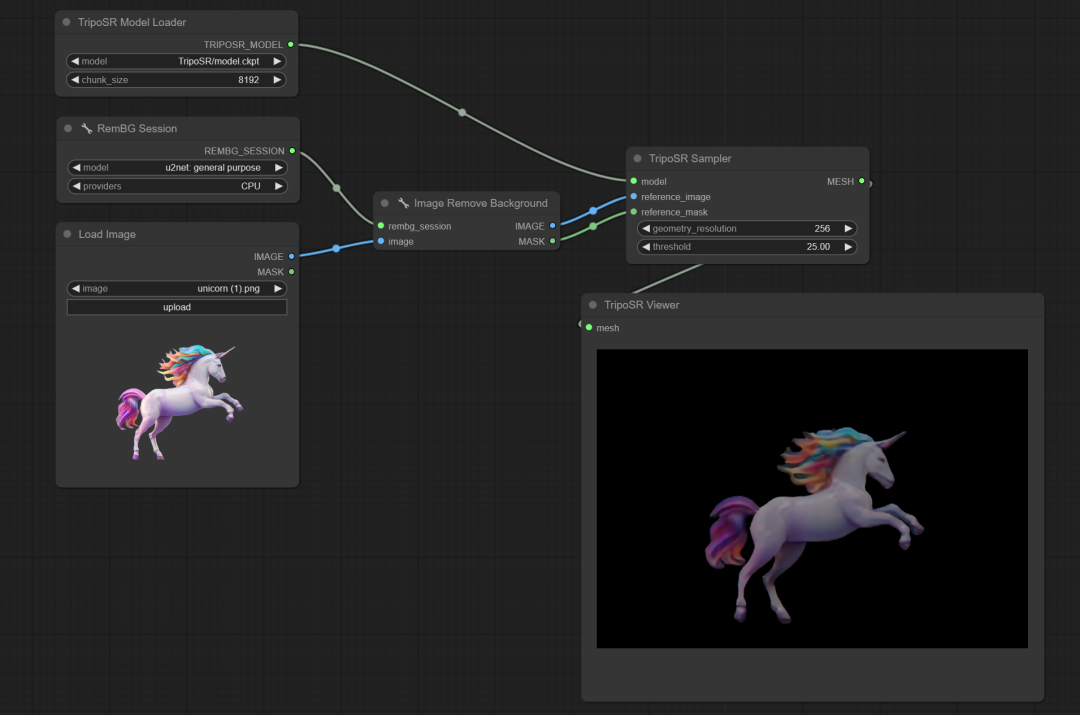
Task: Increase geometry_resolution with the right arrow
Action: click(x=849, y=228)
